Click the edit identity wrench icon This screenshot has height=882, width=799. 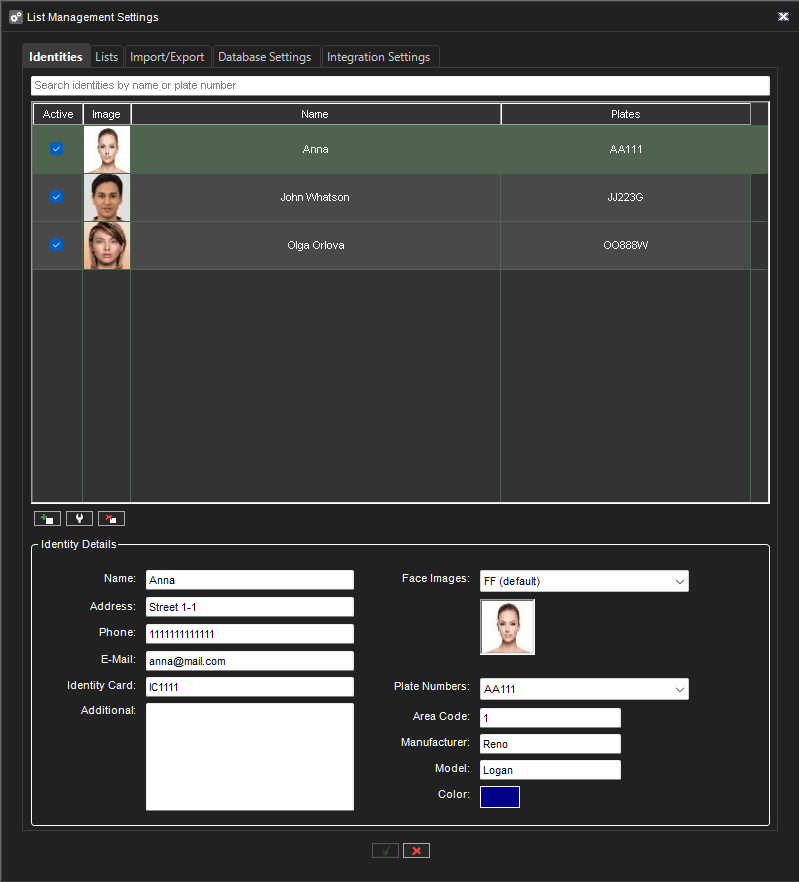(79, 518)
